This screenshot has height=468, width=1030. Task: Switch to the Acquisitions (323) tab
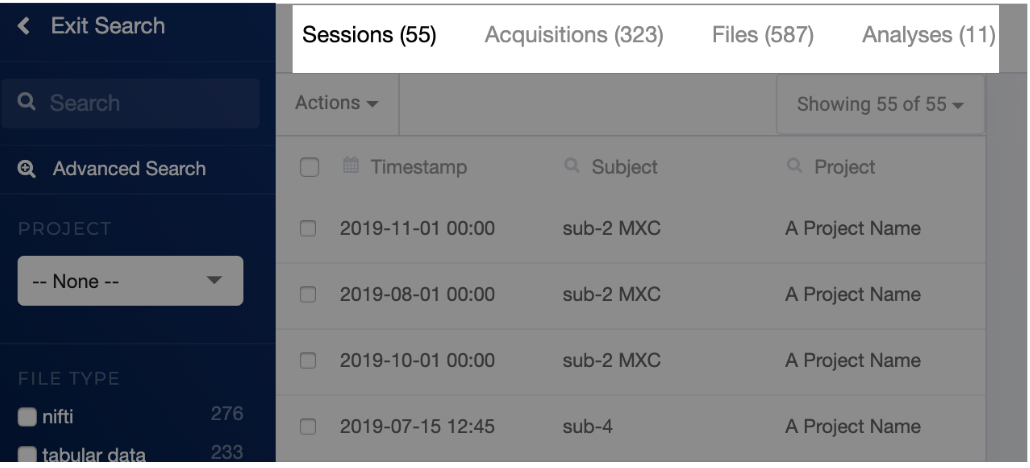click(574, 35)
